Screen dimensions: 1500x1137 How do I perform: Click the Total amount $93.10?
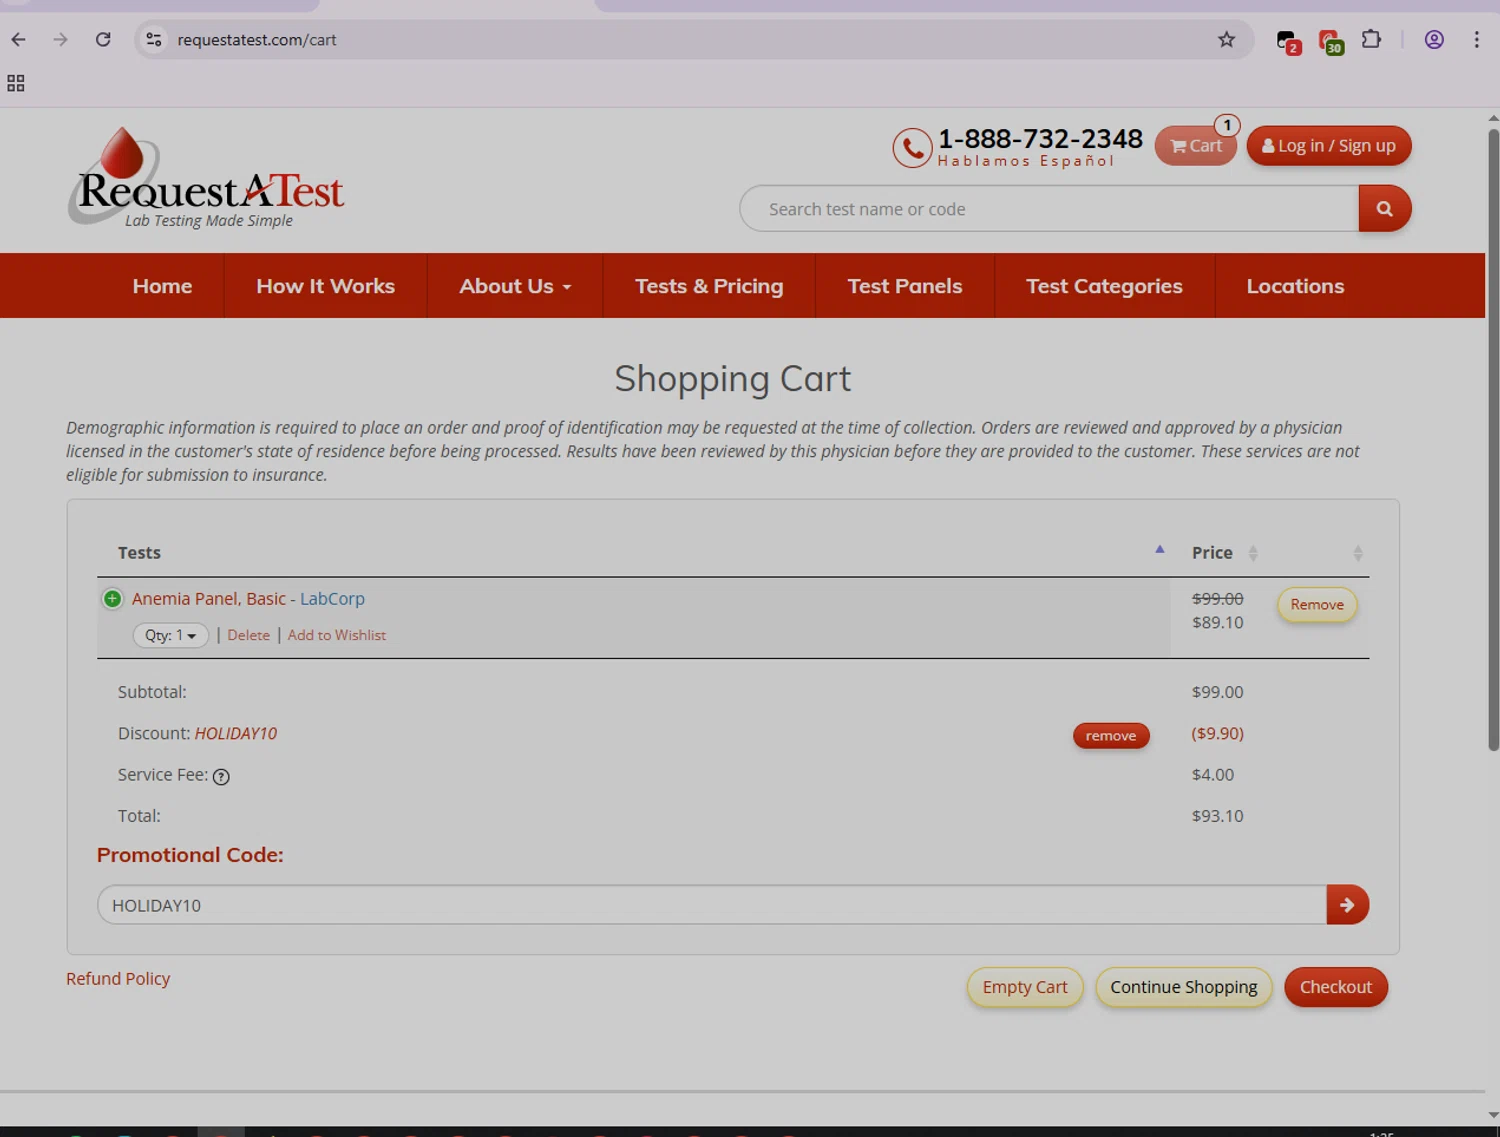1217,816
